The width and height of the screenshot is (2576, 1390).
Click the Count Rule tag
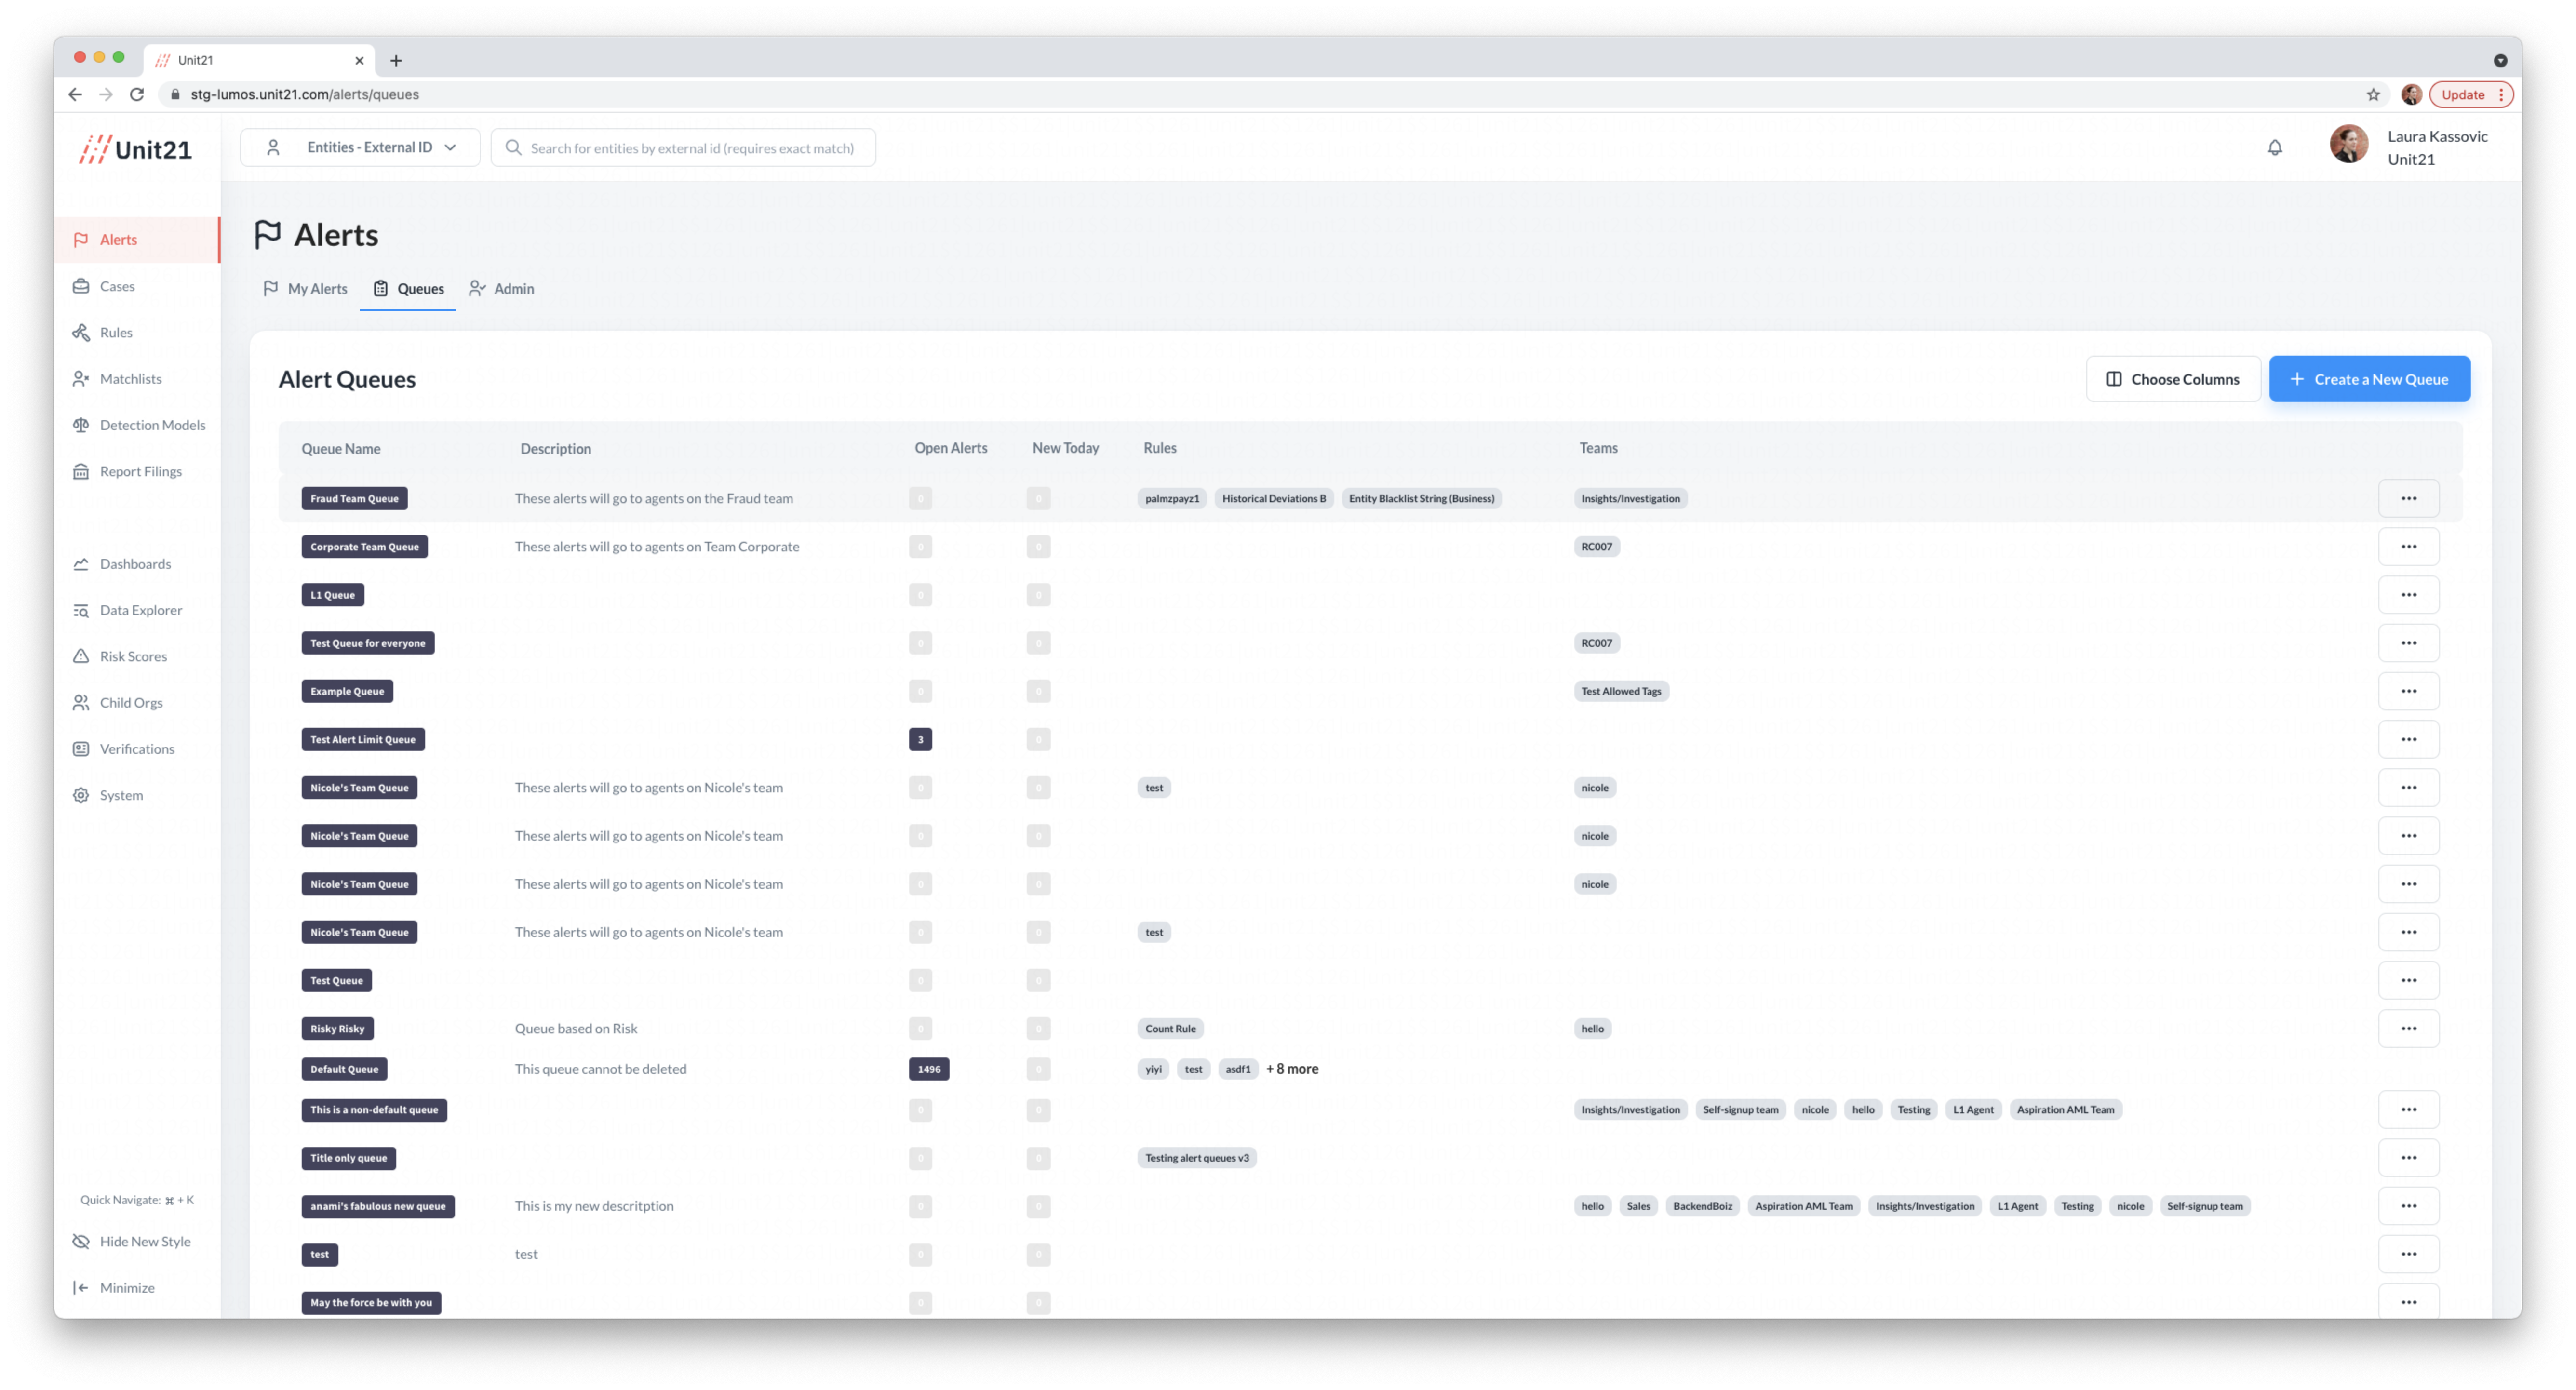(x=1170, y=1028)
